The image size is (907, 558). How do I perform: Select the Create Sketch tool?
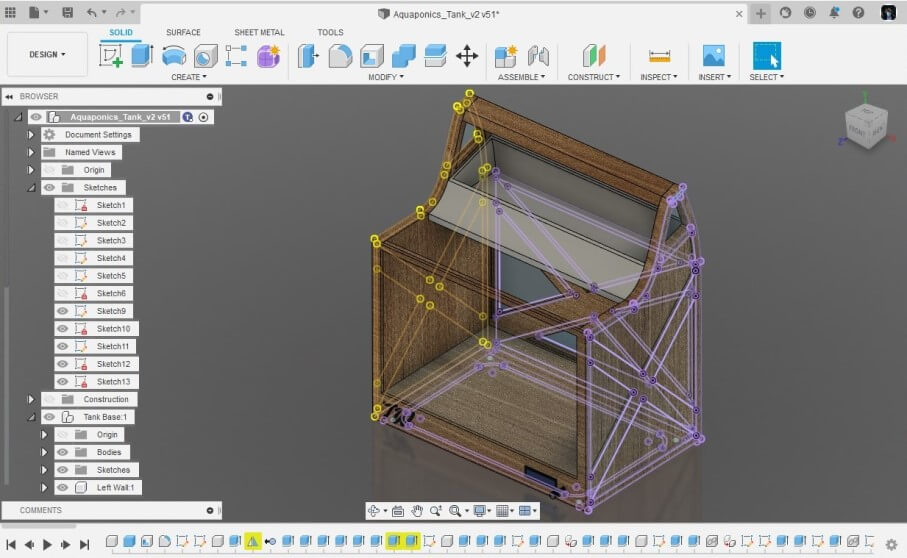pos(111,56)
